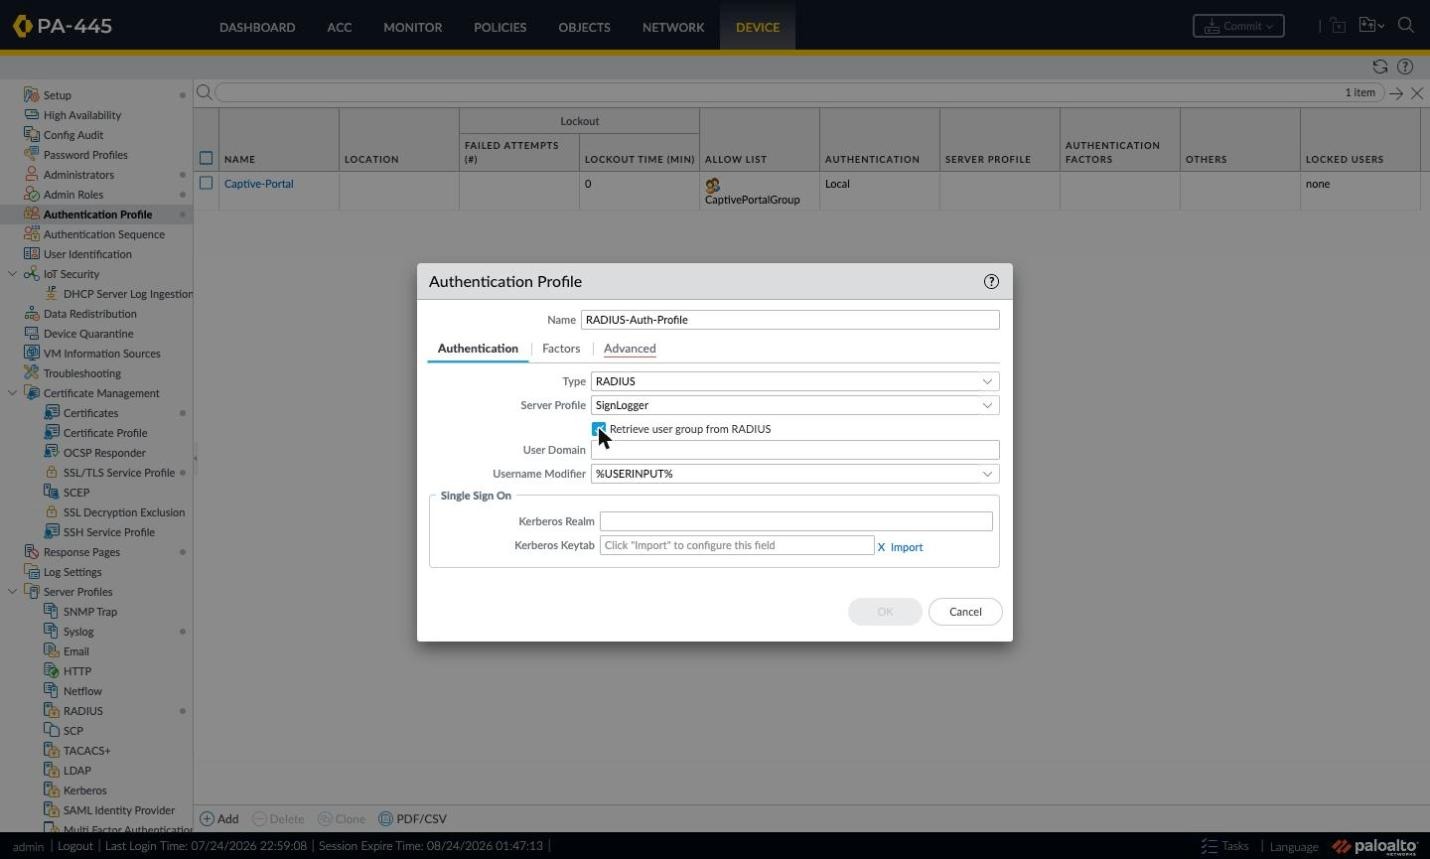
Task: Check the Captive-Portal row checkbox
Action: 206,184
